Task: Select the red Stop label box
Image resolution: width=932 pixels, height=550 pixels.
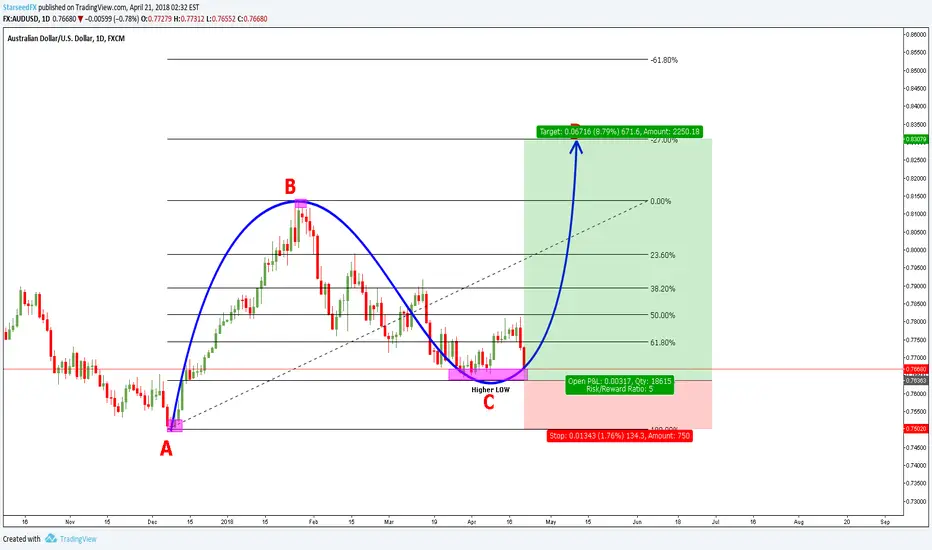Action: [619, 436]
